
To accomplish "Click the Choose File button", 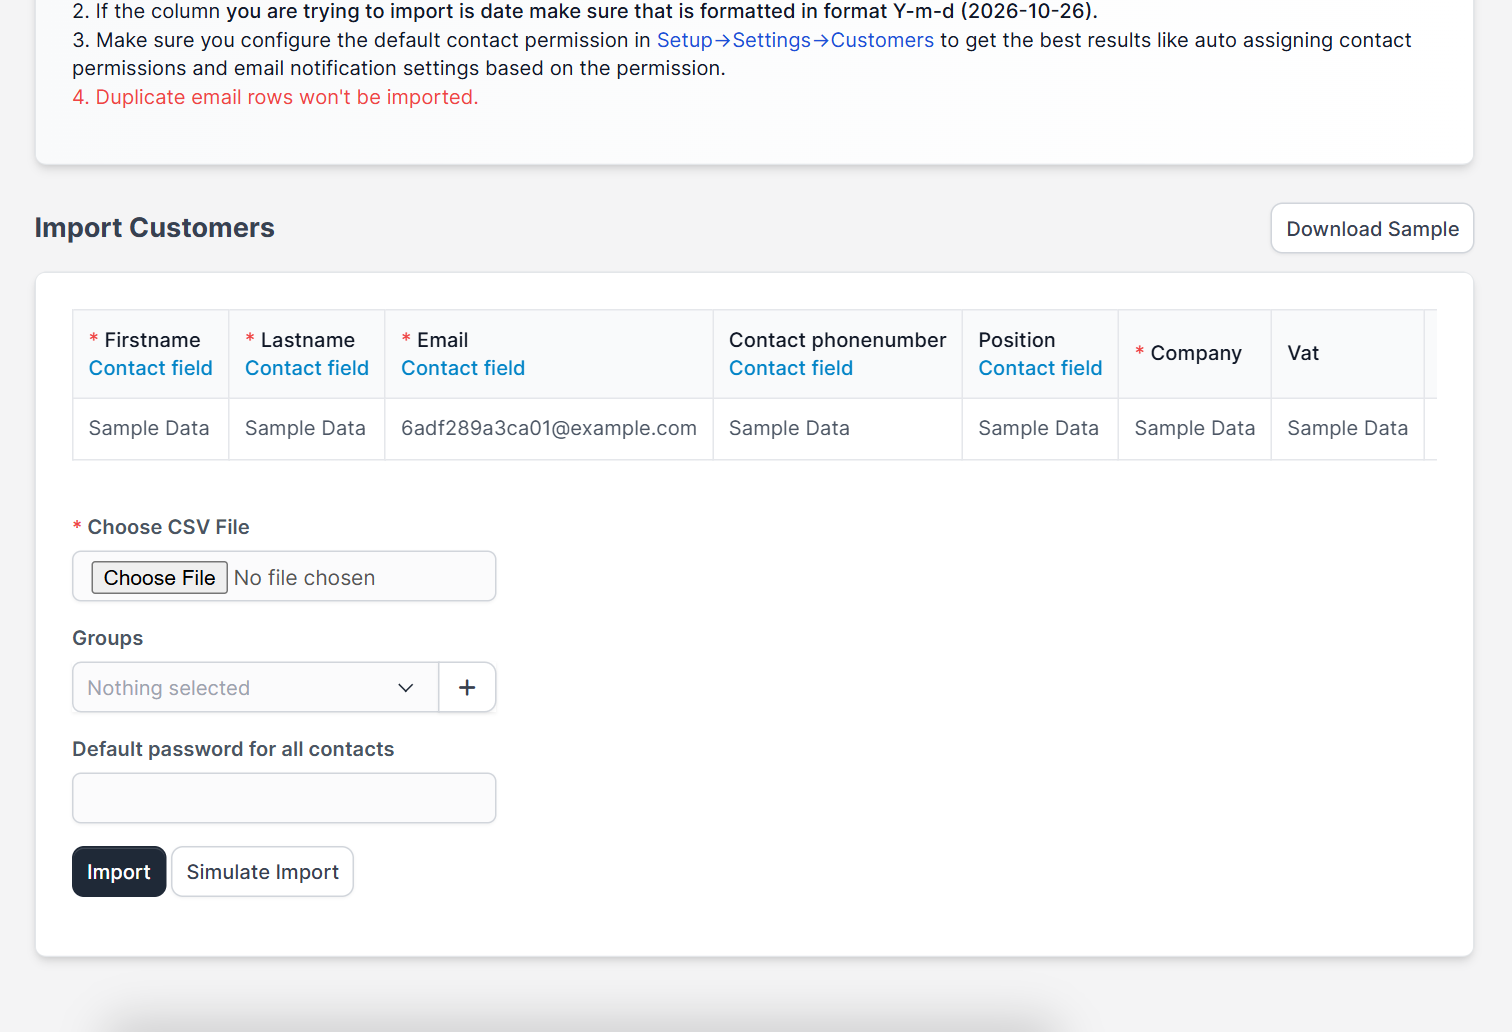I will pos(160,578).
